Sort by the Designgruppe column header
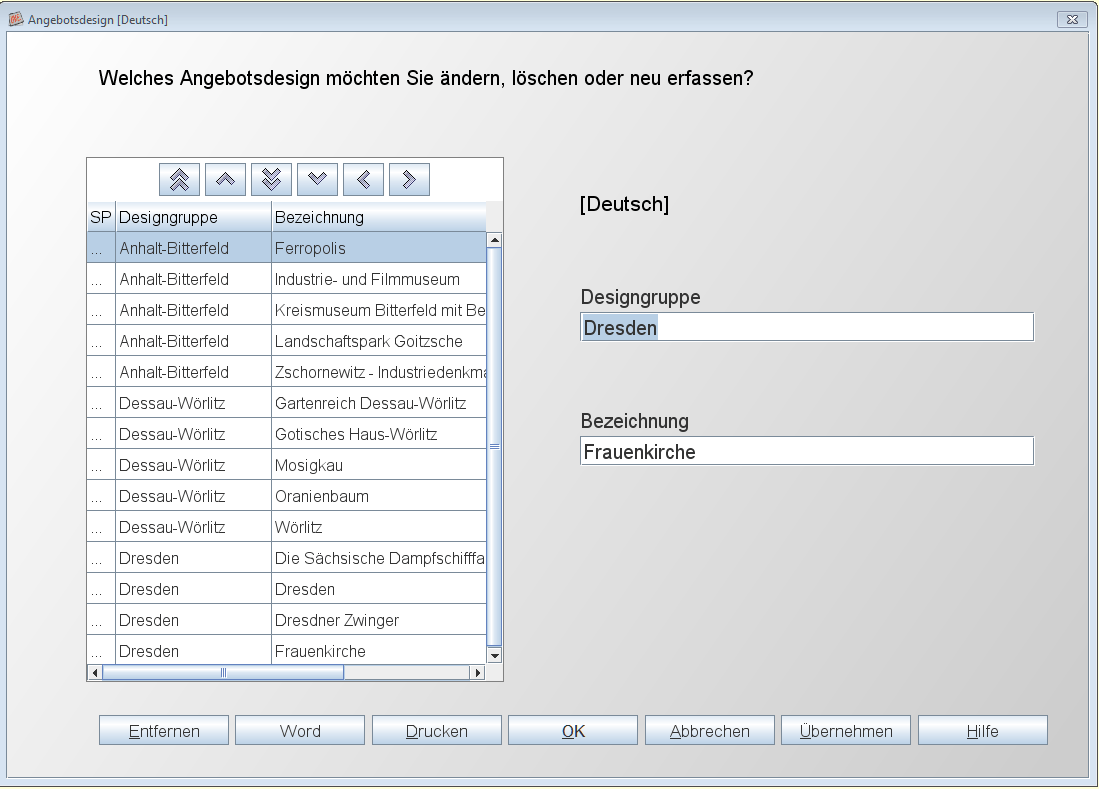This screenshot has height=789, width=1099. pyautogui.click(x=193, y=217)
